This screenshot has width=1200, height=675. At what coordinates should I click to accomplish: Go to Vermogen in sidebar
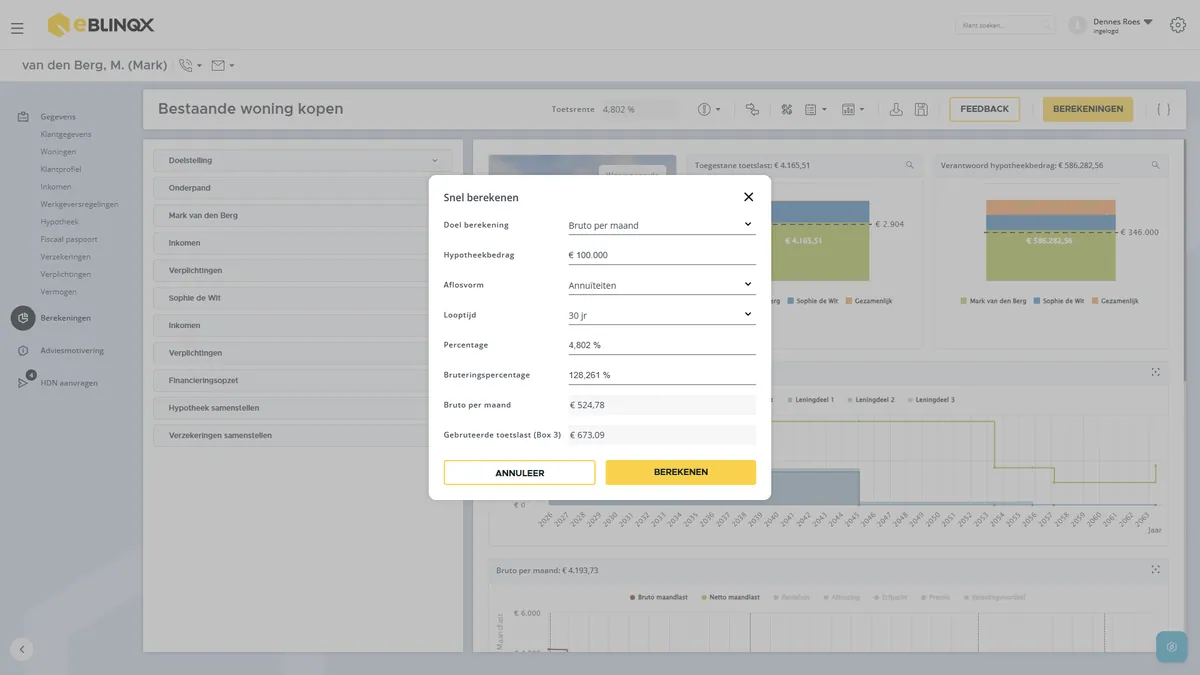58,292
